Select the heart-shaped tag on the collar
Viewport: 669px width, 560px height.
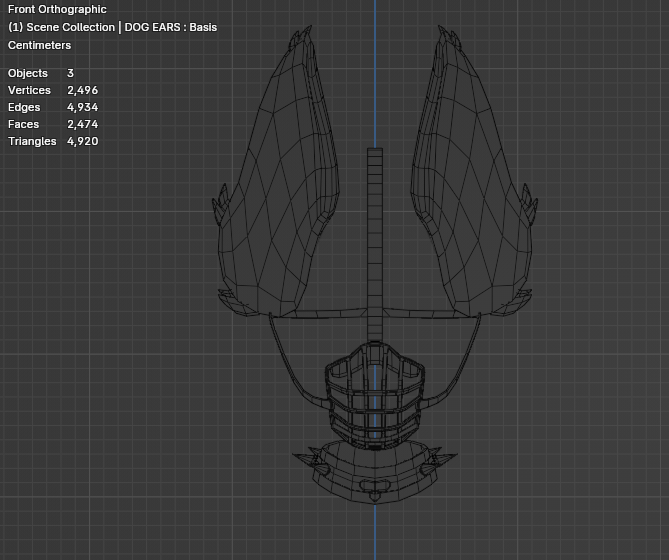(375, 486)
